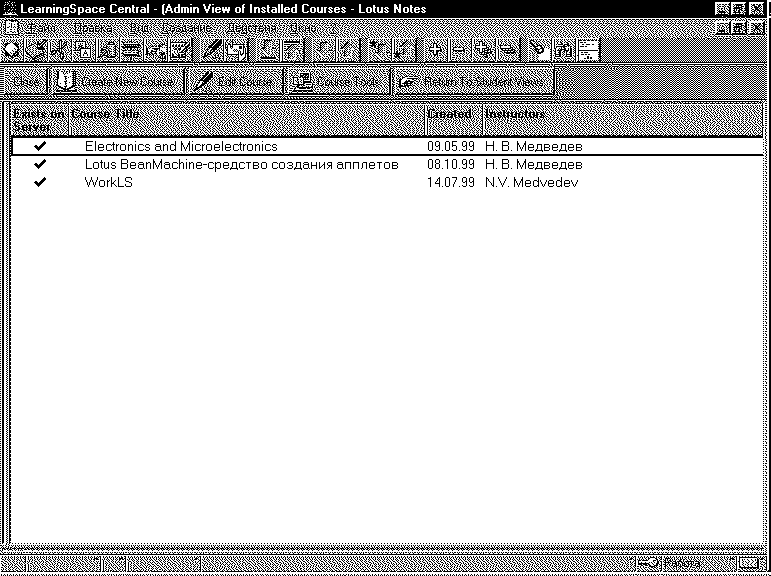Click the double-plus Expand All toolbar icon
771x576 pixels.
click(483, 50)
